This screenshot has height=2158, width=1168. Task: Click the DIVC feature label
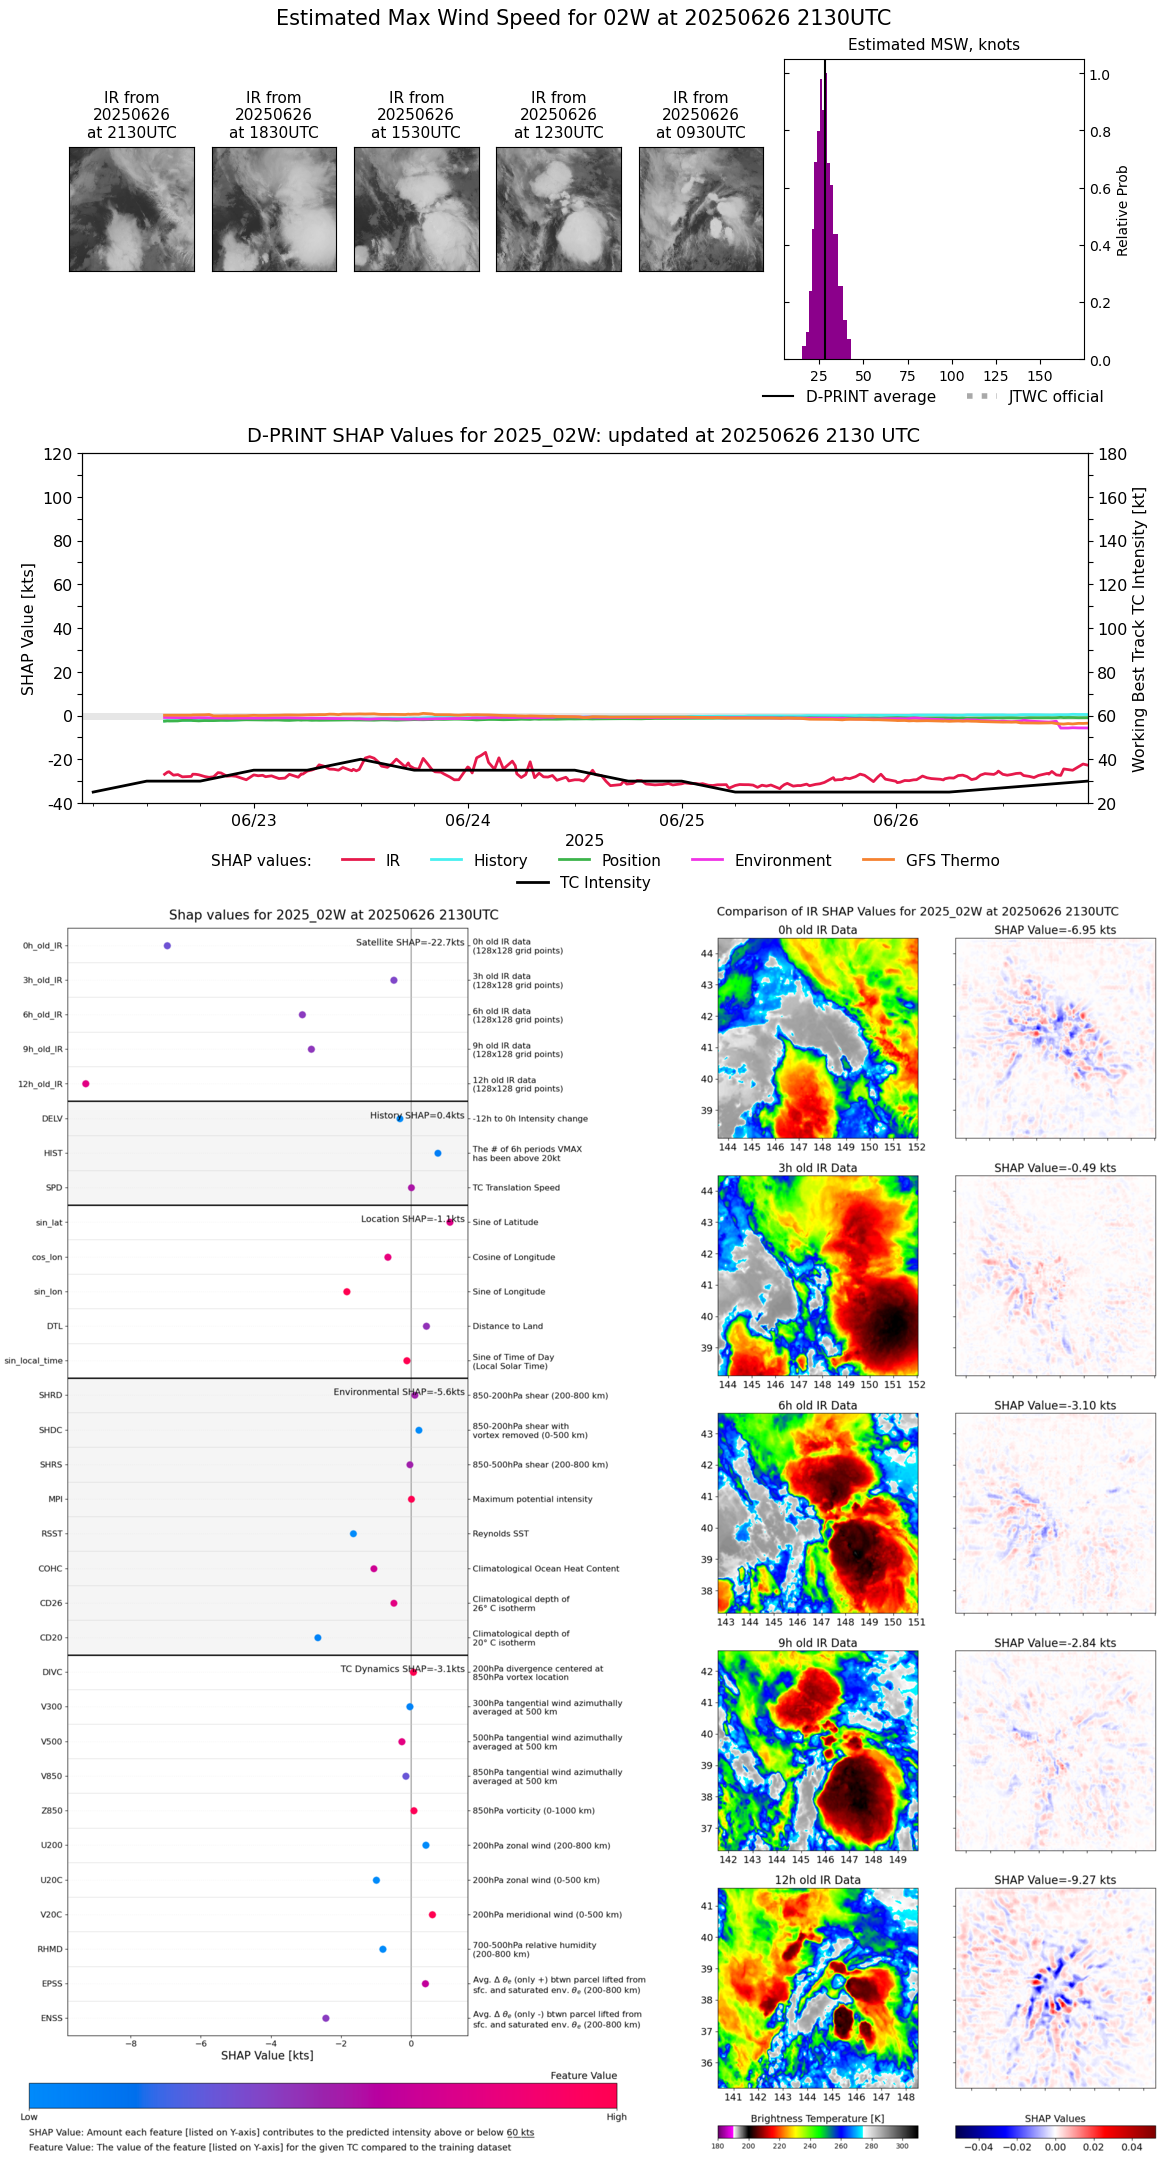tap(52, 1672)
